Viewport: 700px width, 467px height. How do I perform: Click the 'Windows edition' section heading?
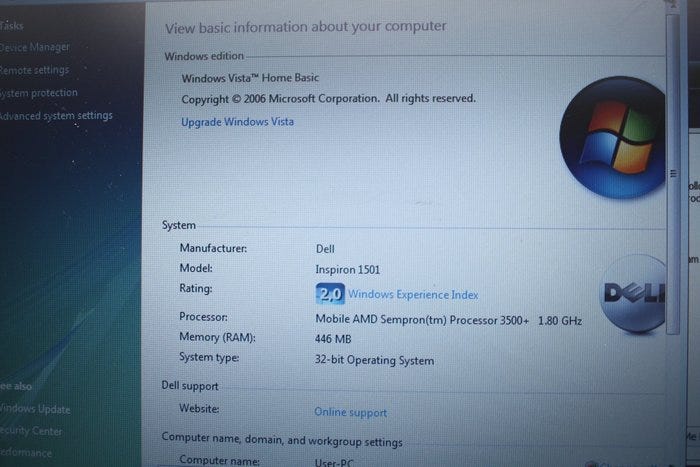204,56
